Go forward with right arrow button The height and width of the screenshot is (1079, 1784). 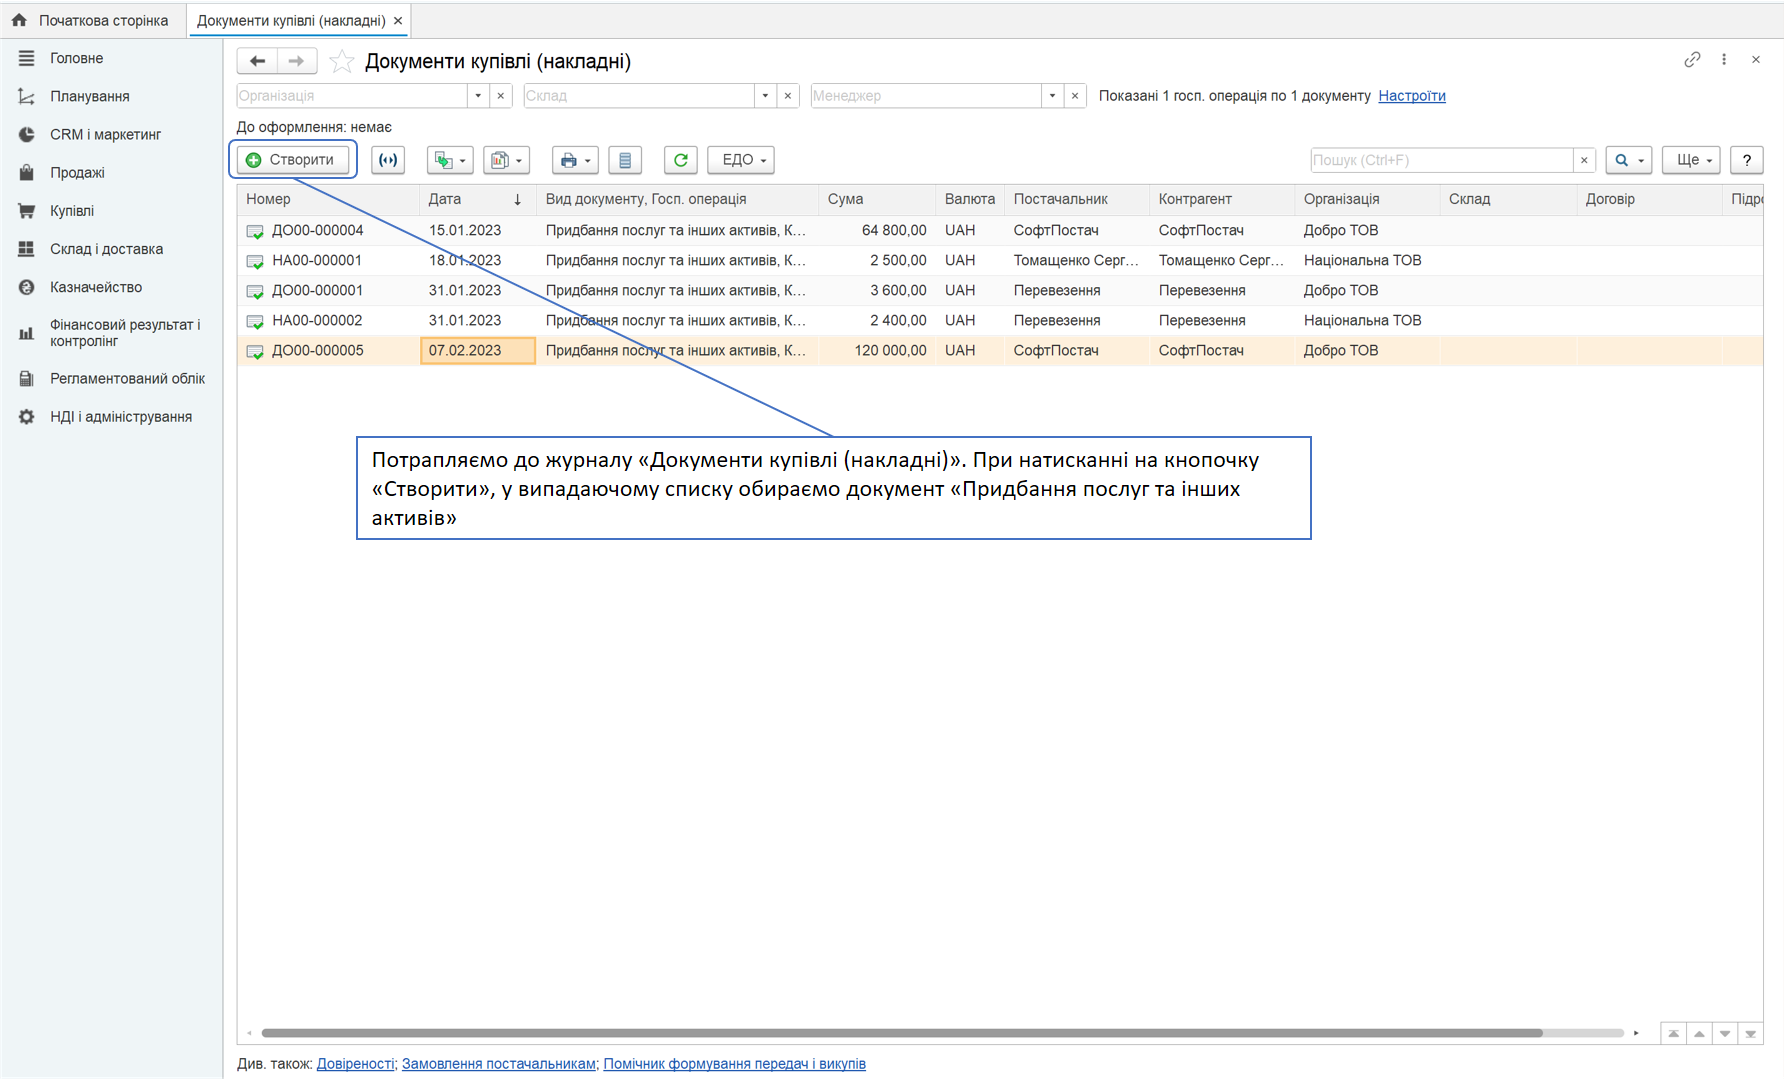tap(297, 61)
